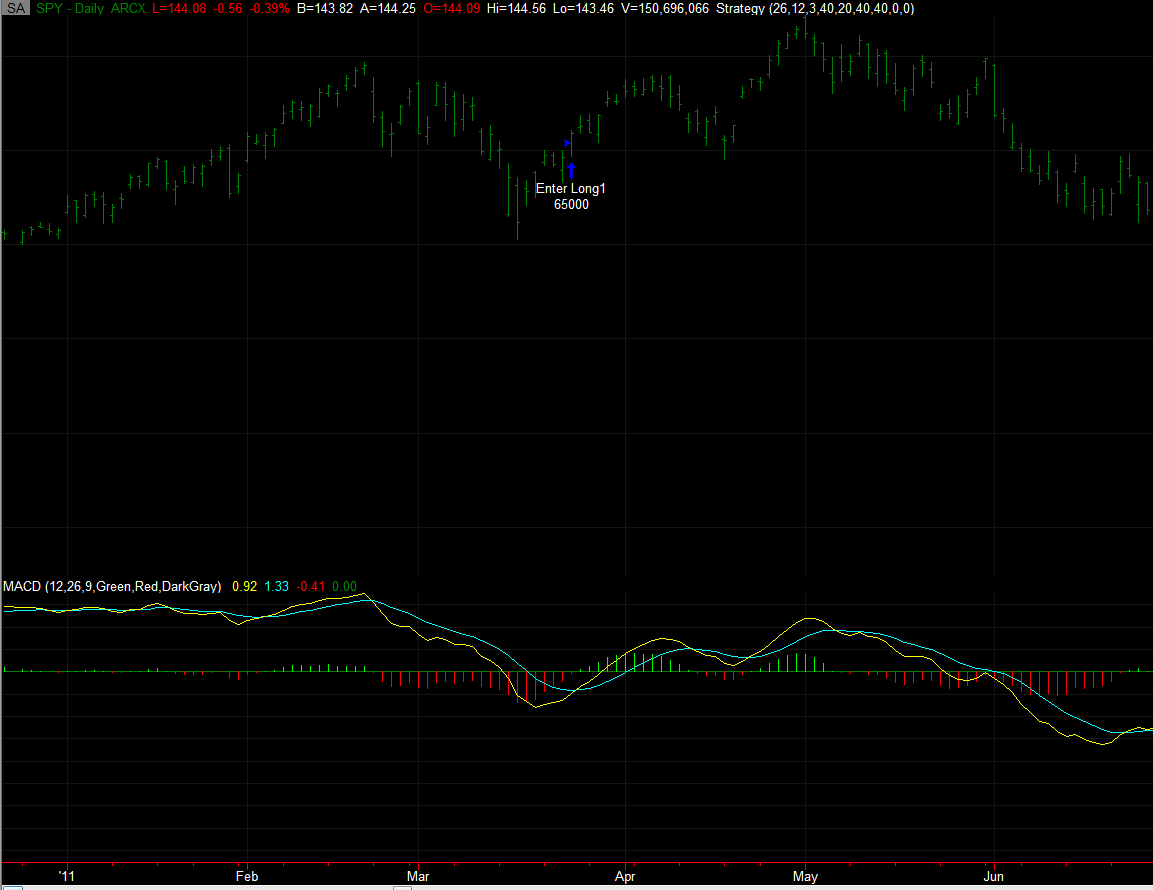Viewport: 1153px width, 890px height.
Task: Click the 'Apr' label on time axis
Action: click(625, 876)
